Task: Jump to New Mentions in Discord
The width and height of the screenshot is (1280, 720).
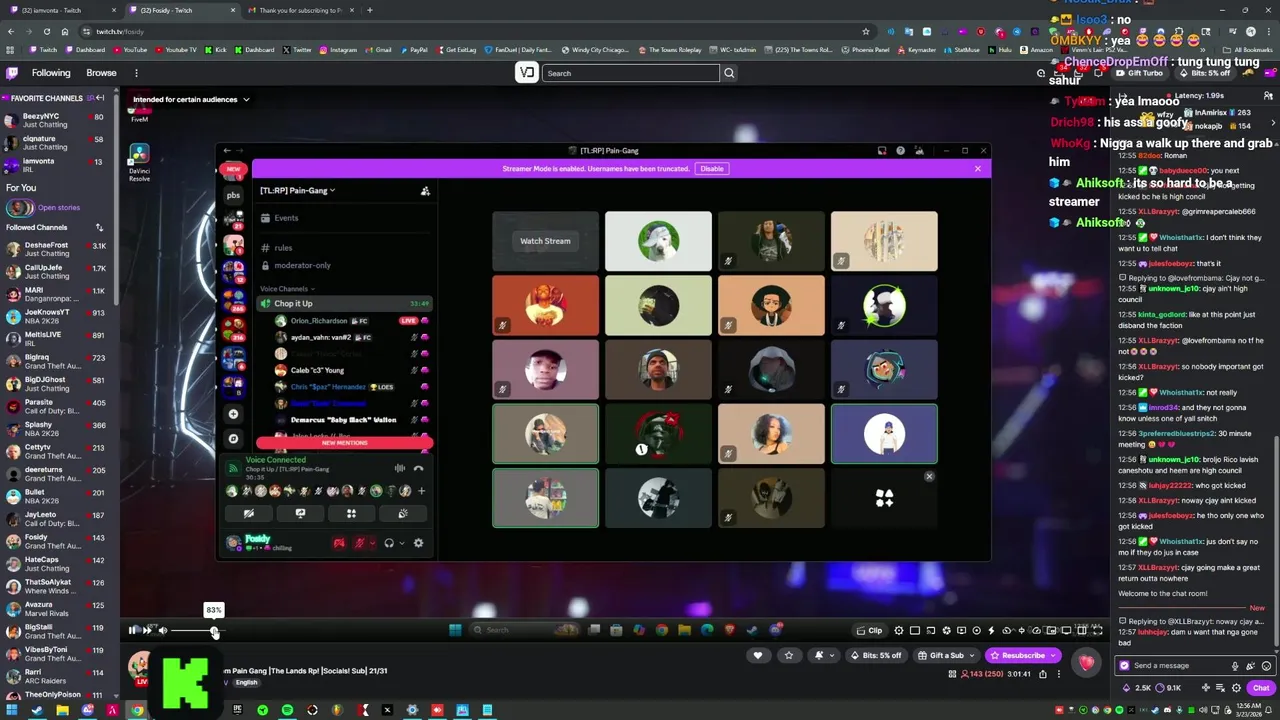Action: tap(344, 443)
